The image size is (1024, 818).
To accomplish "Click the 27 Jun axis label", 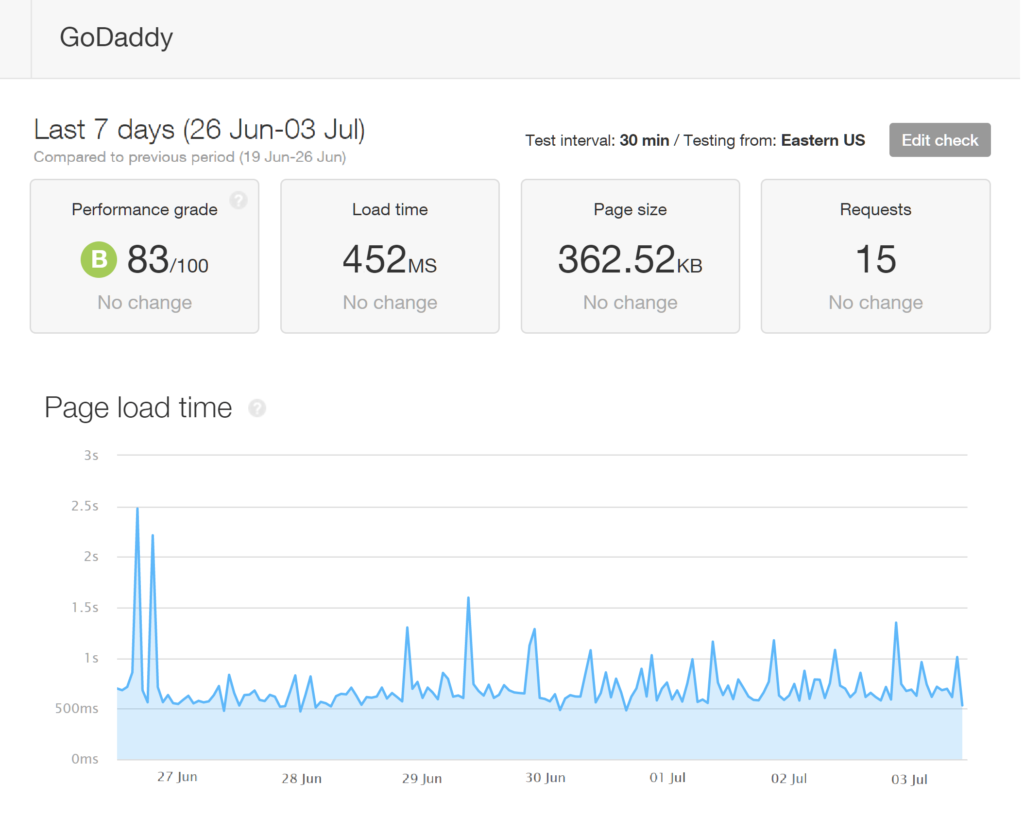I will click(177, 777).
